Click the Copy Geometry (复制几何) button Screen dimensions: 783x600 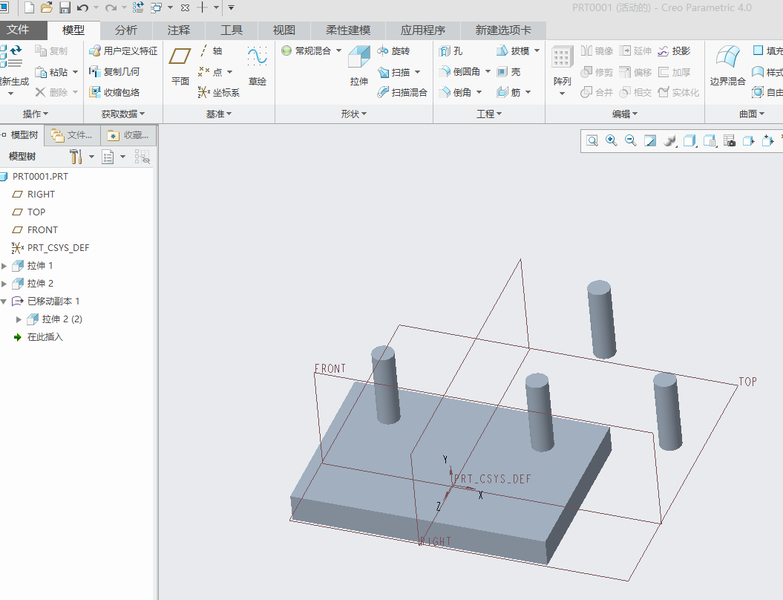114,72
